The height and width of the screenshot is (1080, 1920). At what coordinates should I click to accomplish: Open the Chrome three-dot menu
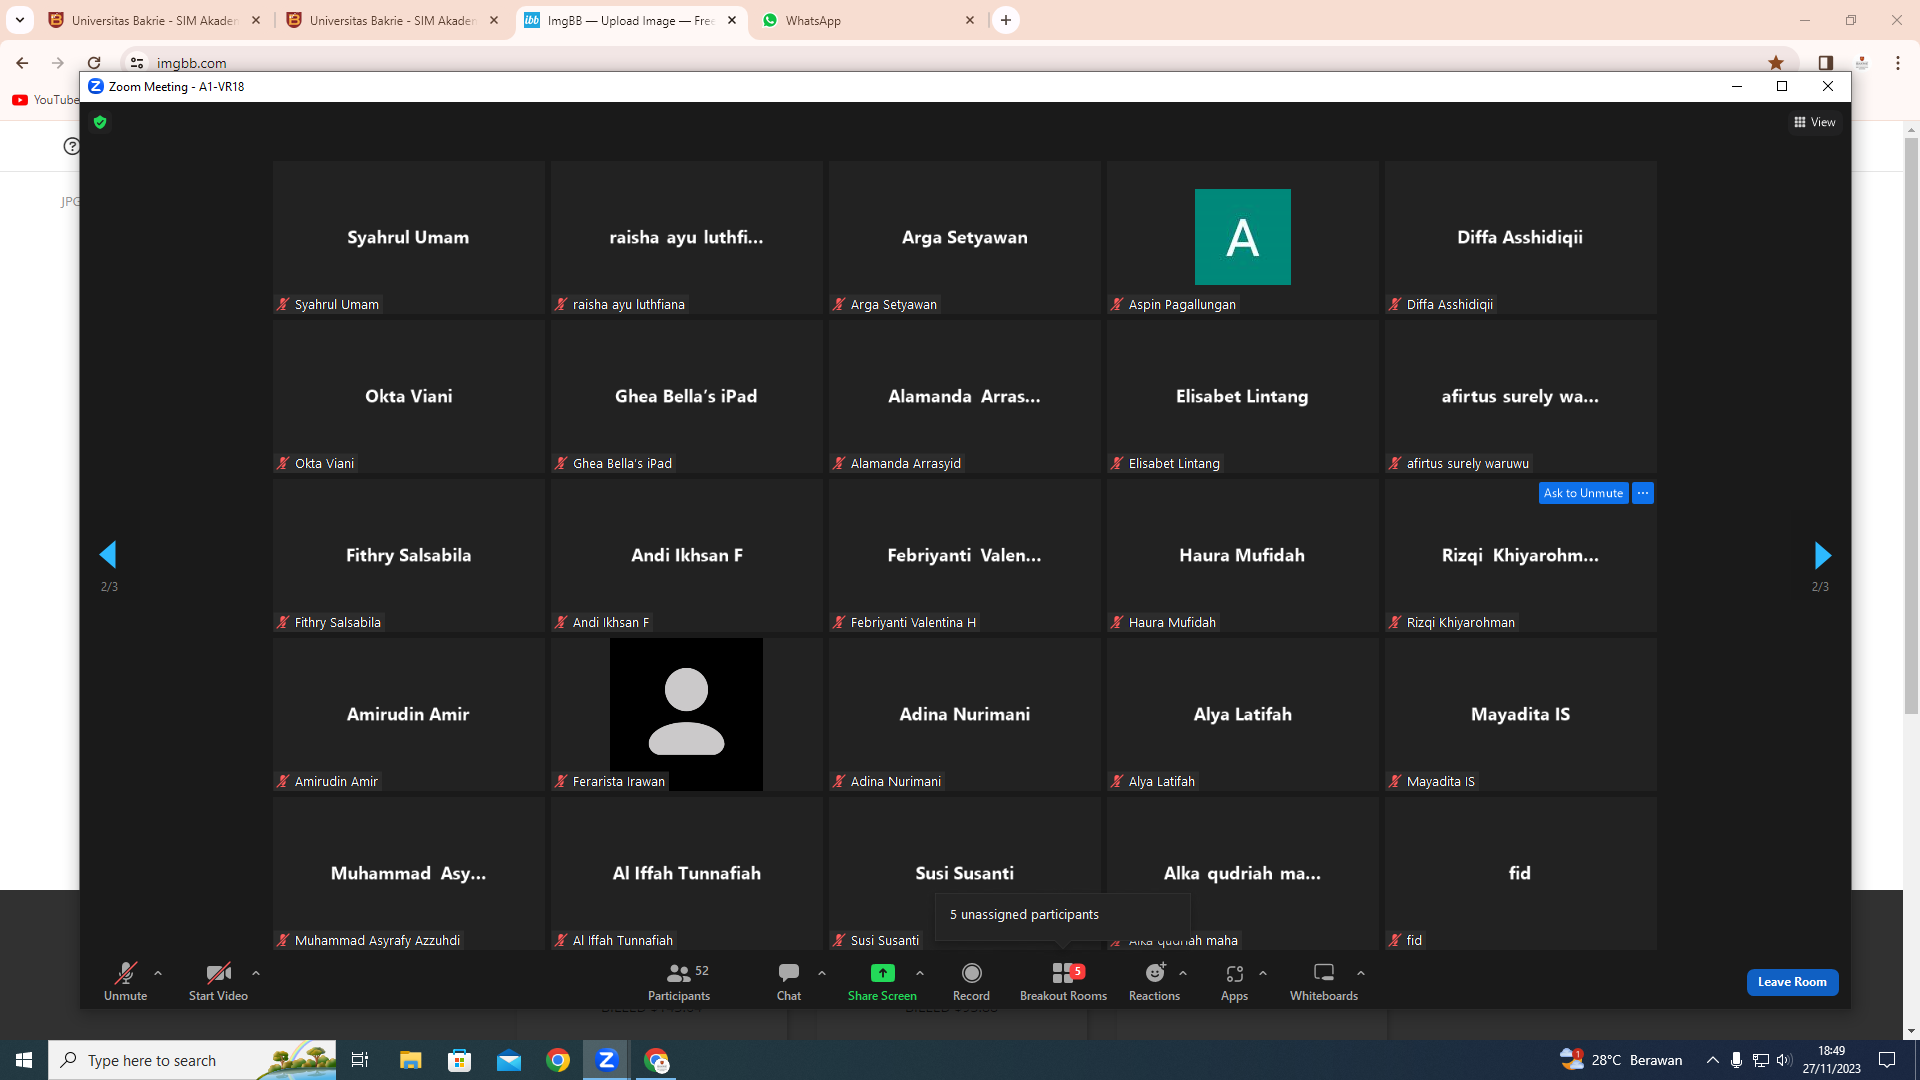[x=1898, y=62]
